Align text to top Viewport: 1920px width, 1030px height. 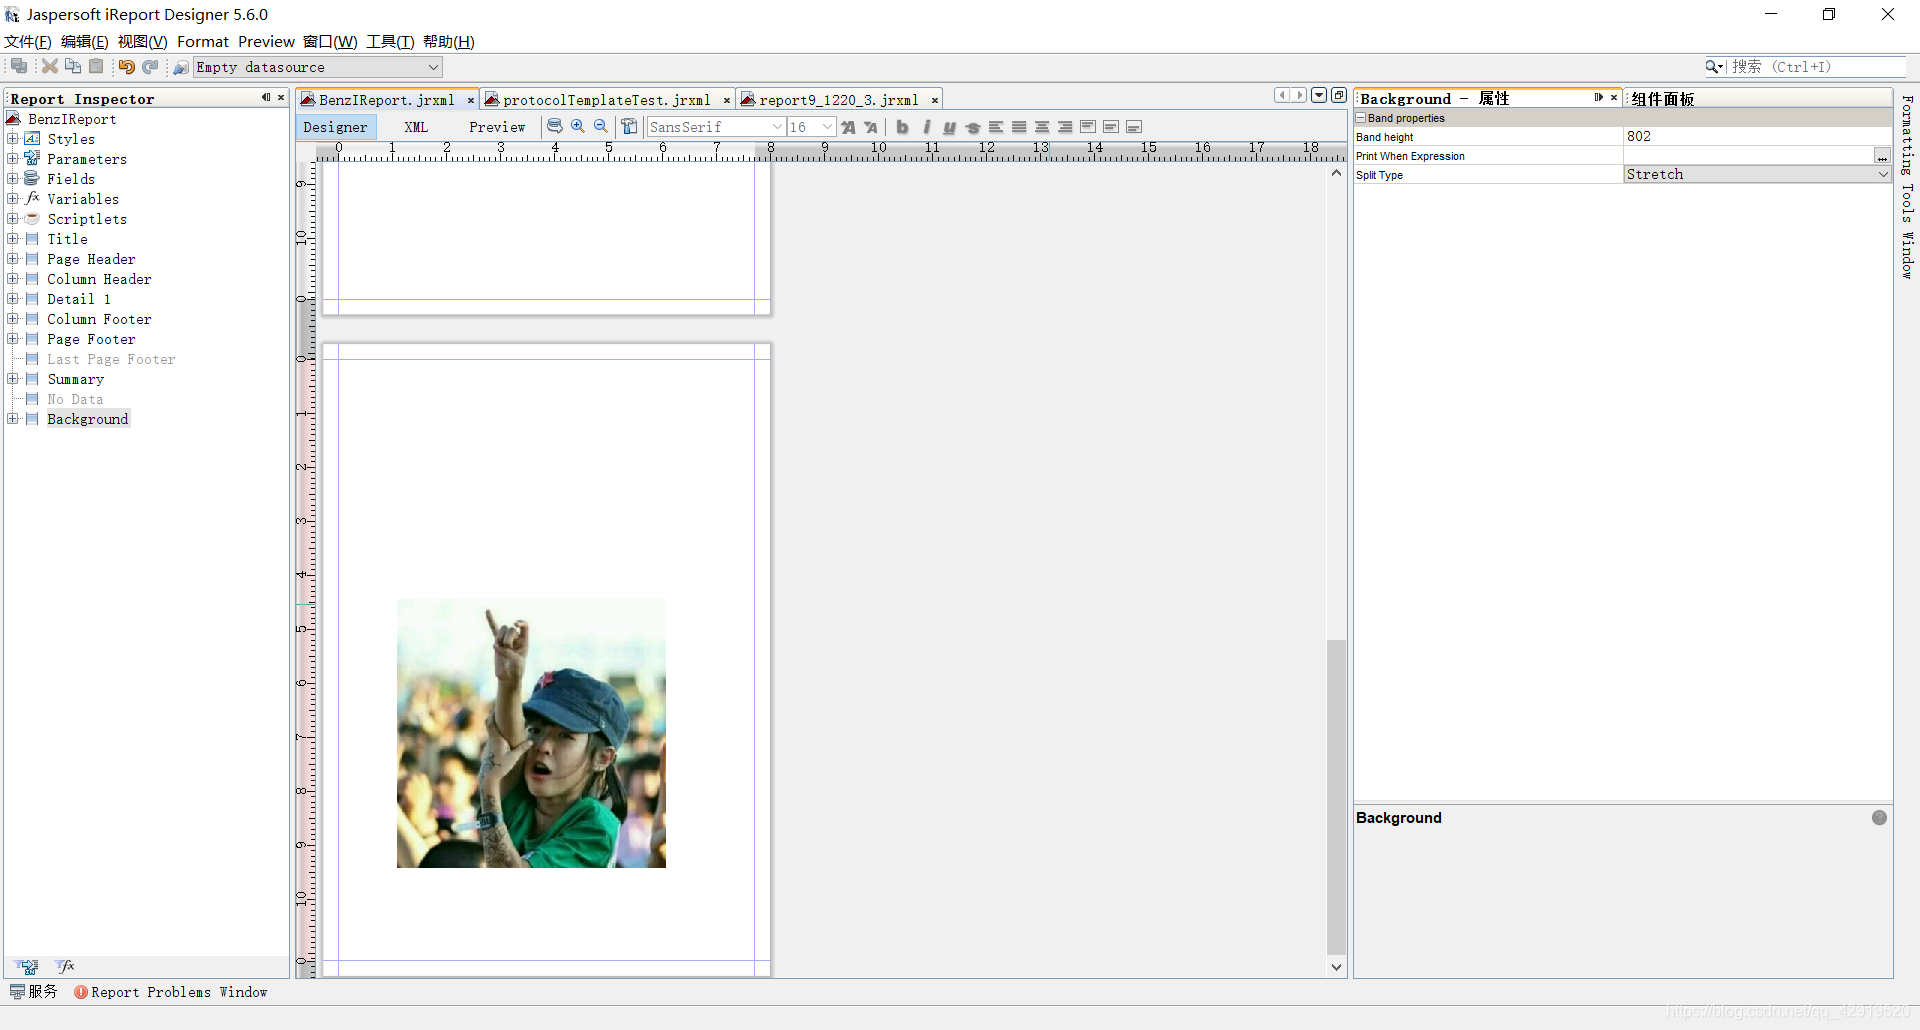coord(1088,127)
